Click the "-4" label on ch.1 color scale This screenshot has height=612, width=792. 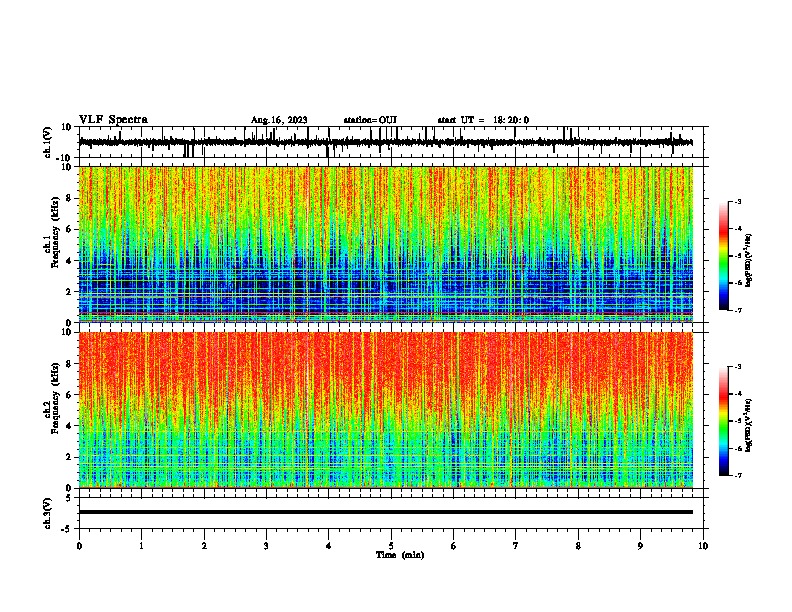point(738,229)
